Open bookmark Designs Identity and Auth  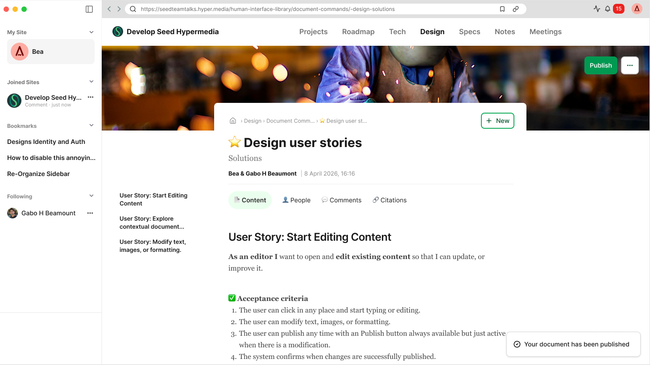(46, 141)
